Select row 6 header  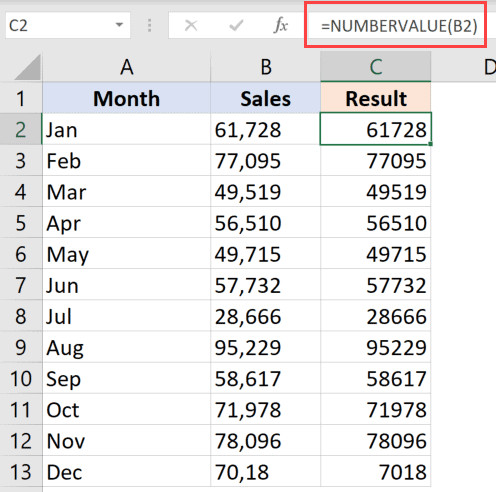[x=21, y=254]
